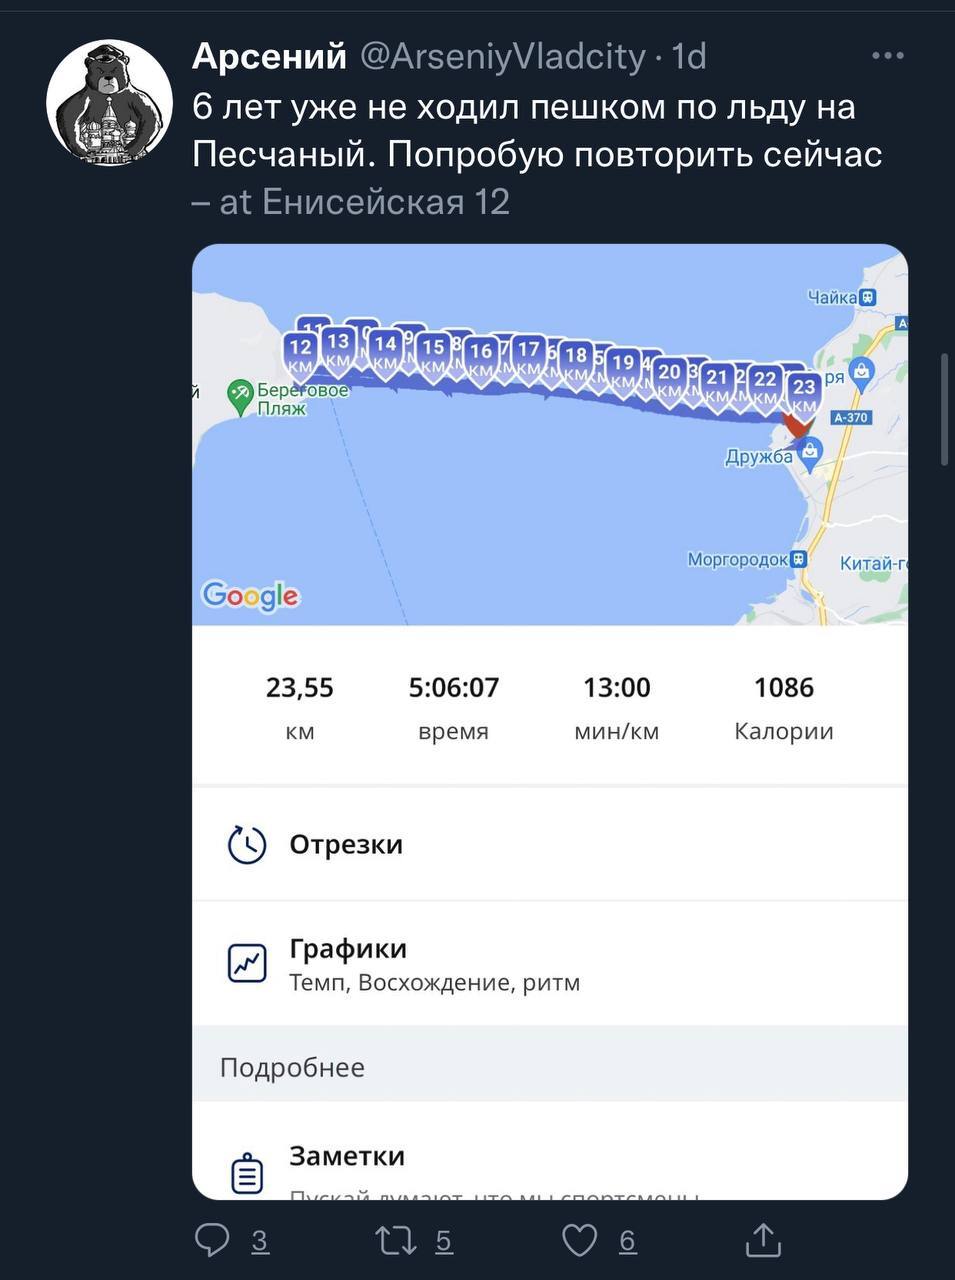Open Арсений's bear profile avatar
Screen dimensions: 955x1280
(110, 102)
